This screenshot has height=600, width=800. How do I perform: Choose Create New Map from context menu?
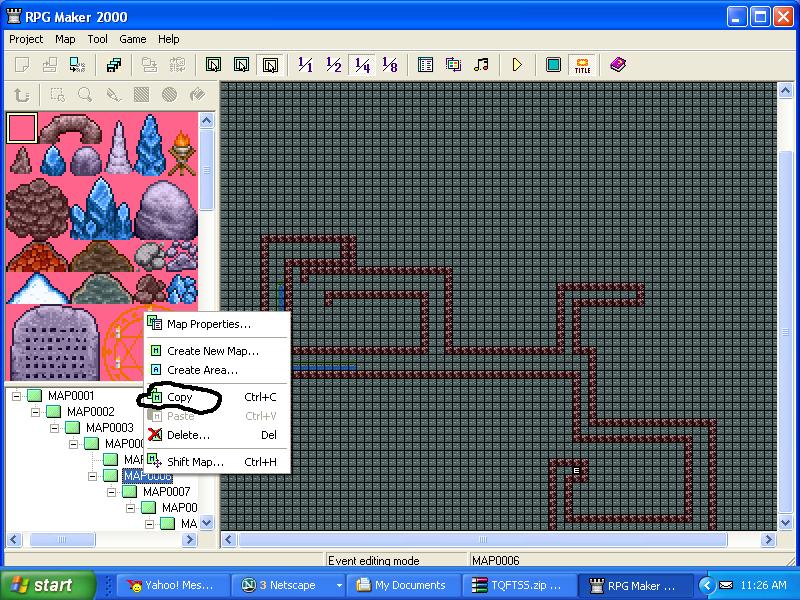(x=217, y=351)
